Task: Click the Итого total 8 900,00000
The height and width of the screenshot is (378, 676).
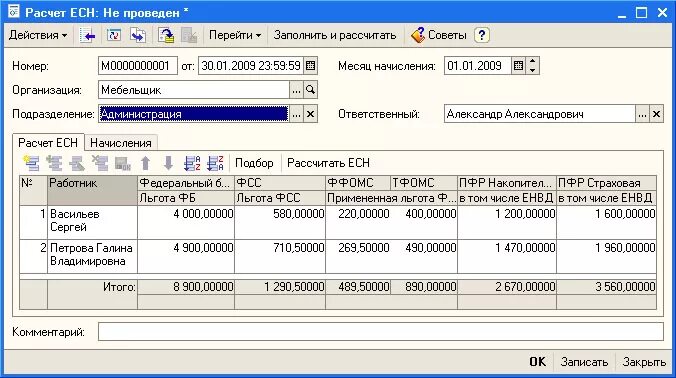Action: [x=186, y=287]
